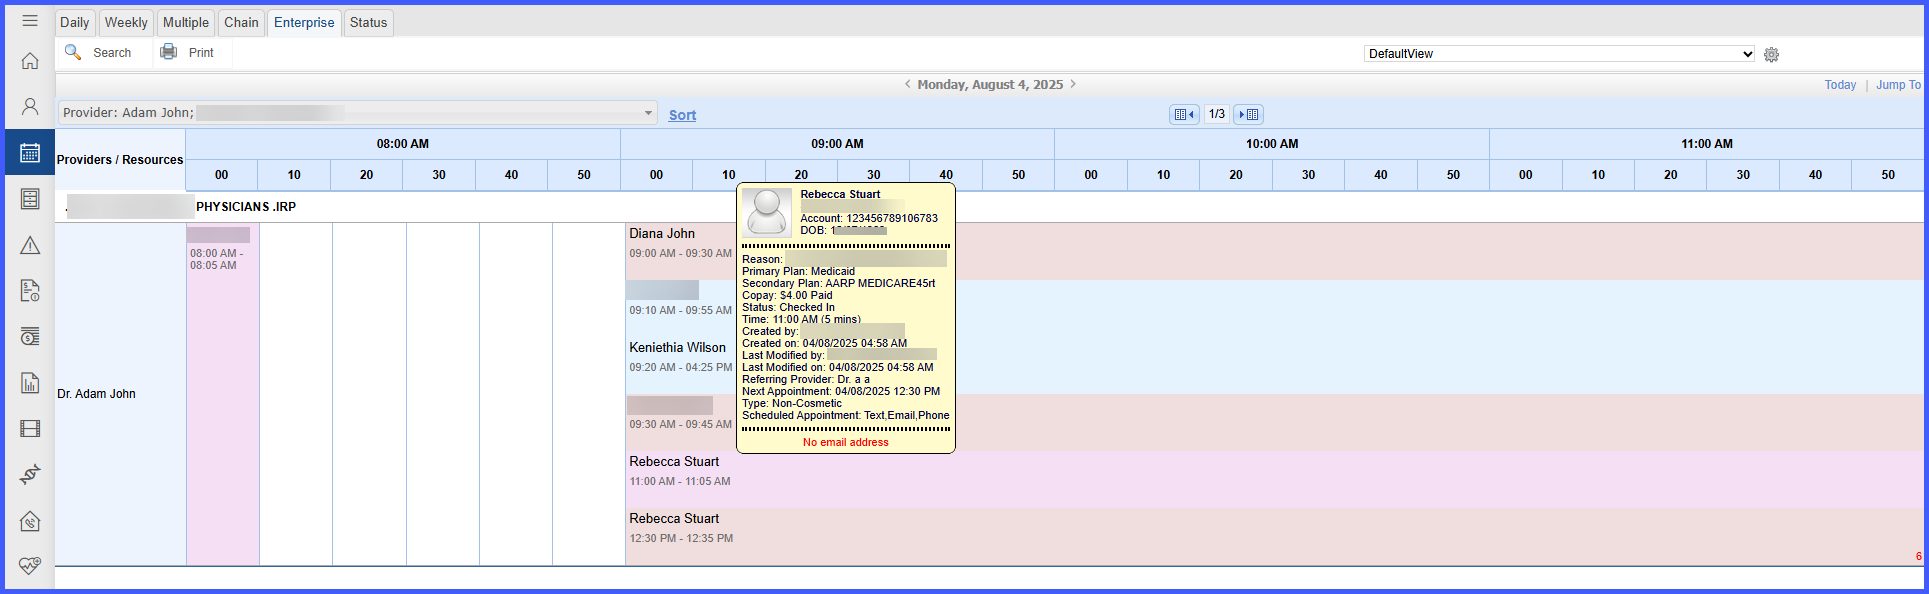Expand the DefaultView dropdown
The width and height of the screenshot is (1929, 594).
tap(1559, 54)
